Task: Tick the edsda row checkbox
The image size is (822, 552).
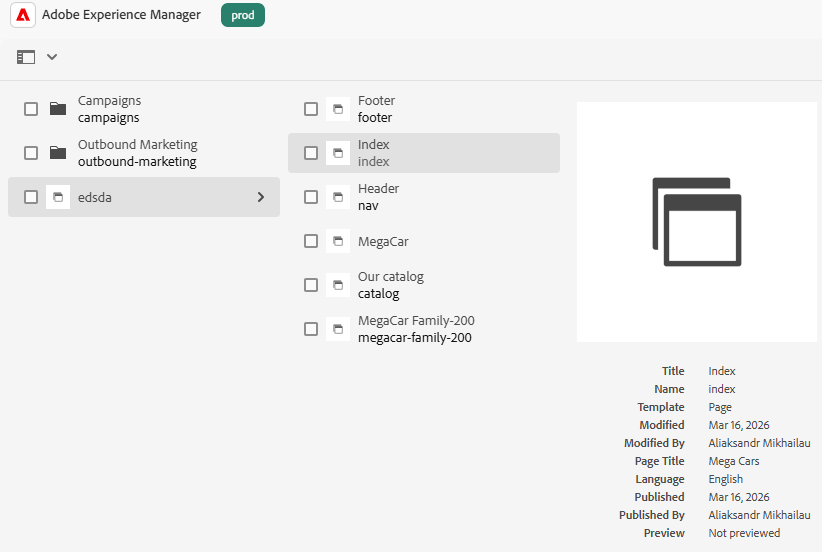Action: [x=31, y=197]
